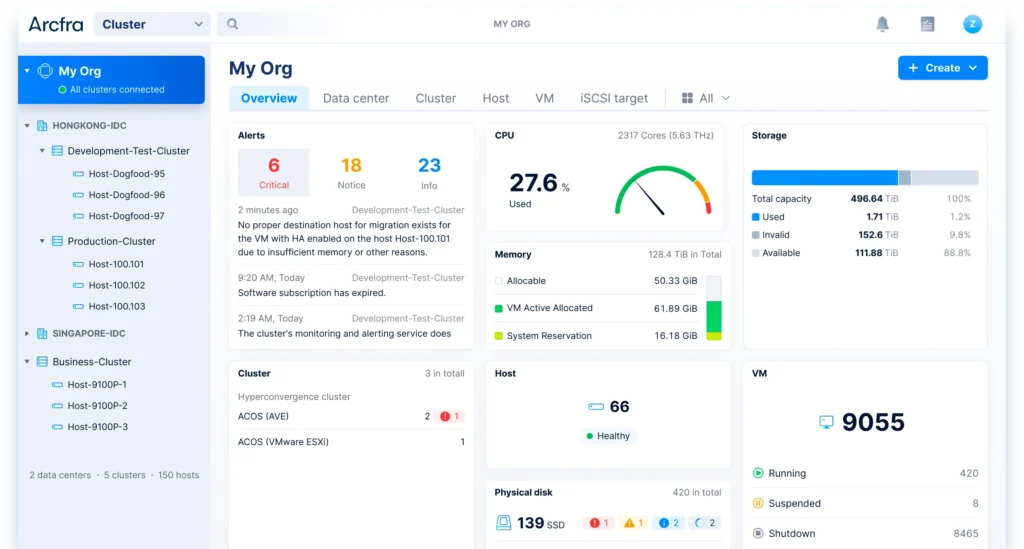Open the task list icon in header
This screenshot has width=1024, height=549.
(x=927, y=24)
